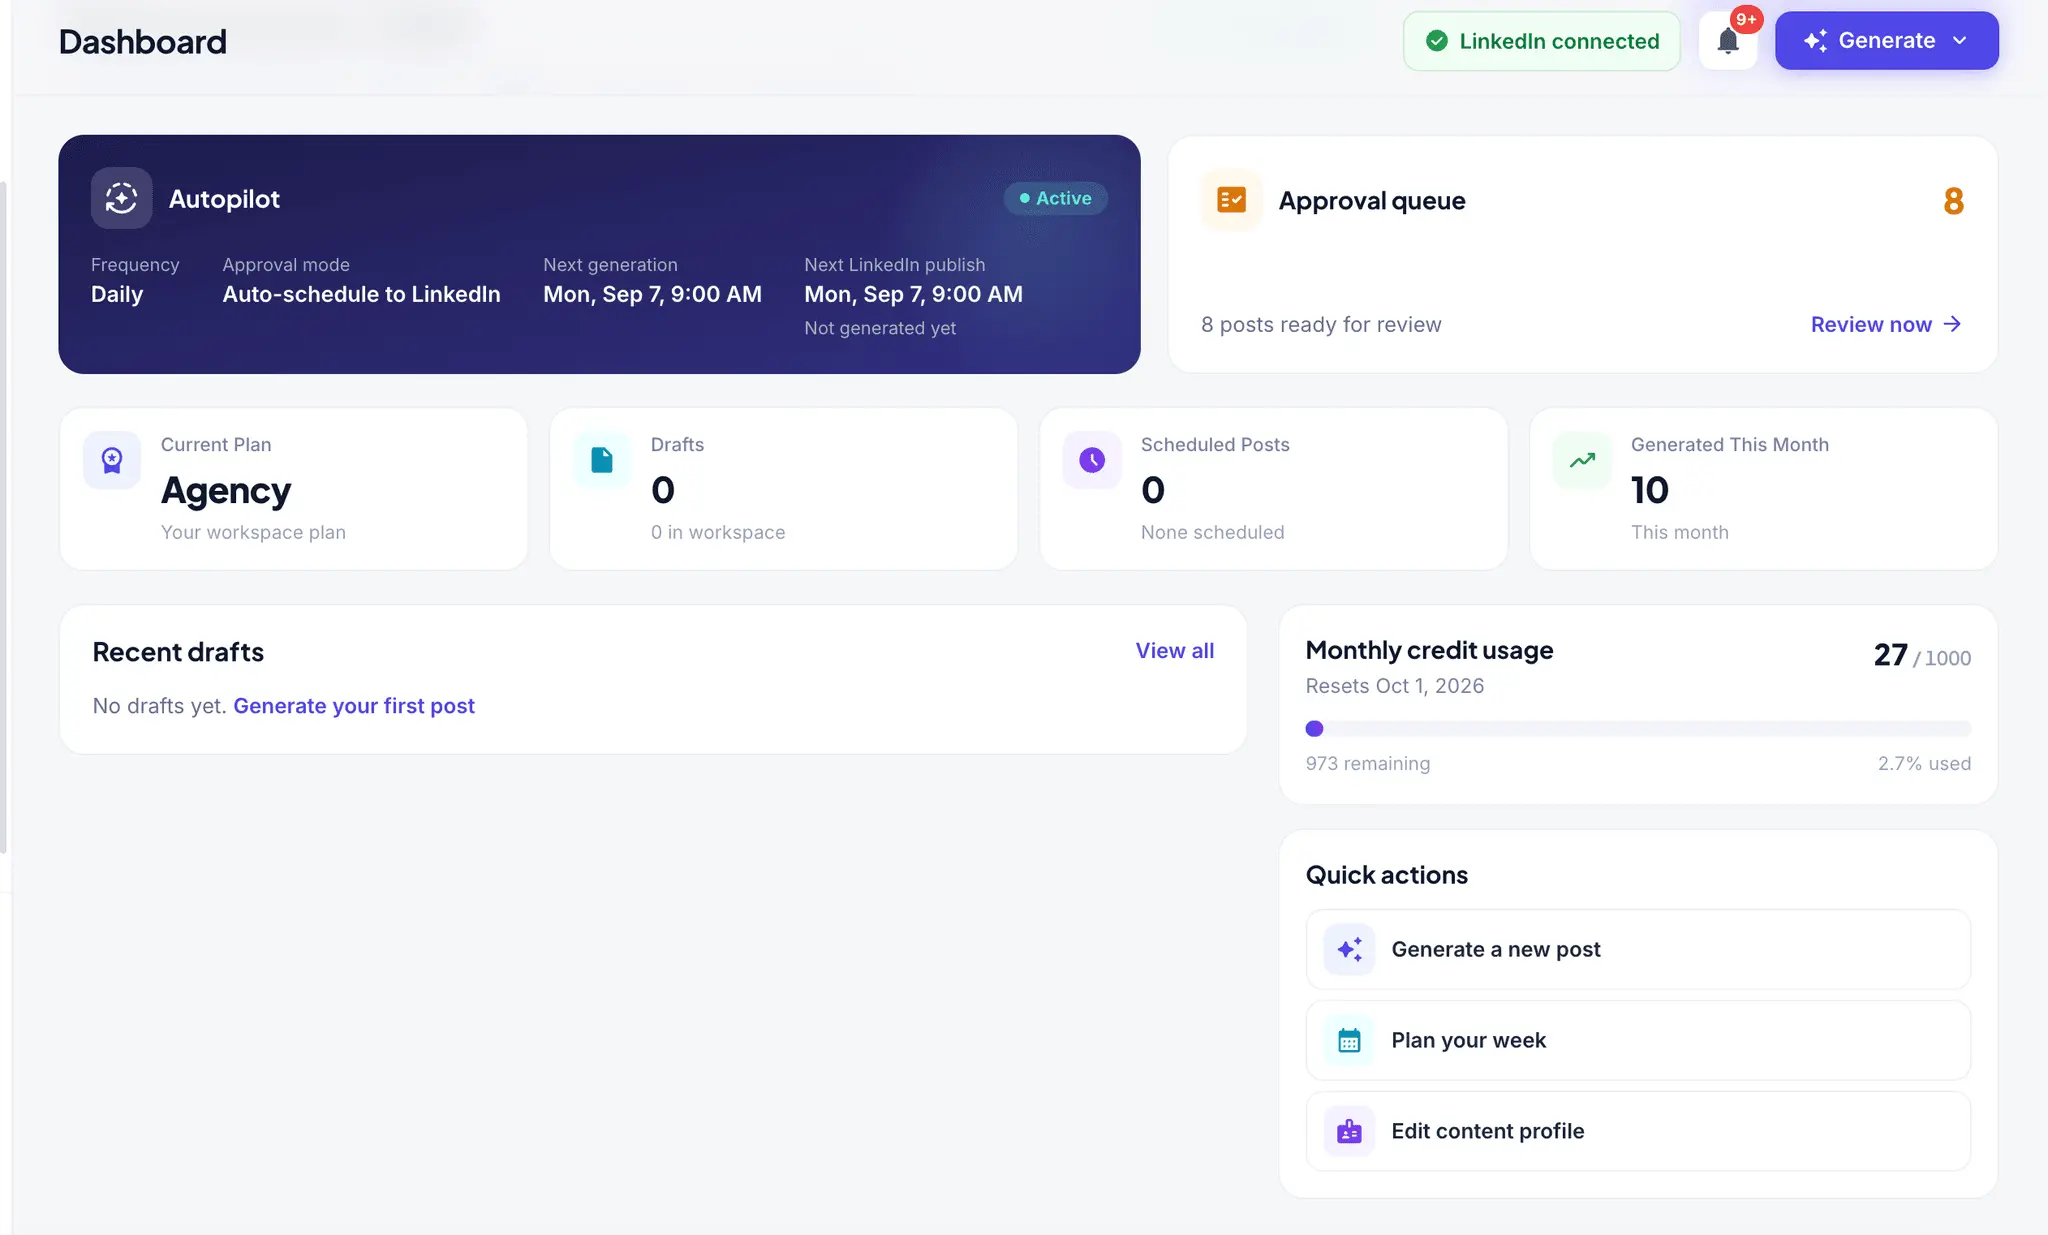Open the notifications bell
Image resolution: width=2048 pixels, height=1235 pixels.
coord(1728,41)
